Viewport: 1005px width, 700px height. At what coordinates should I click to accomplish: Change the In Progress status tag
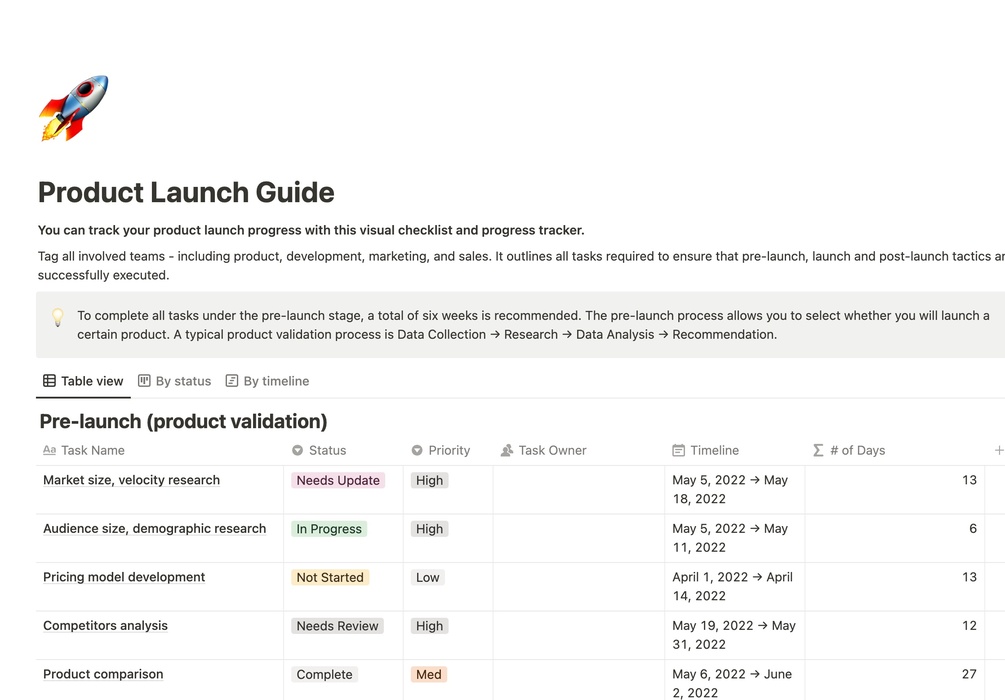coord(329,529)
